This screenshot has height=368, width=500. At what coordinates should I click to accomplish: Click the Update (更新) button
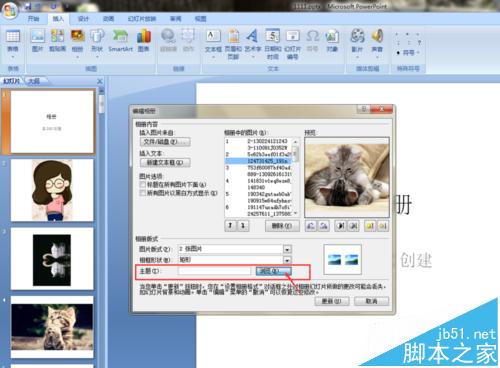(x=332, y=301)
